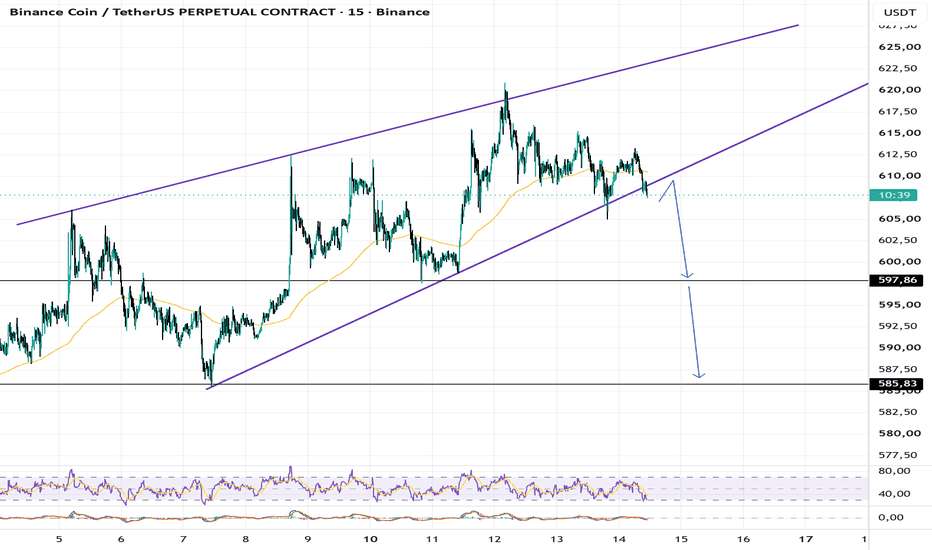Click the 600,00 price axis label
This screenshot has height=550, width=932.
pos(899,262)
